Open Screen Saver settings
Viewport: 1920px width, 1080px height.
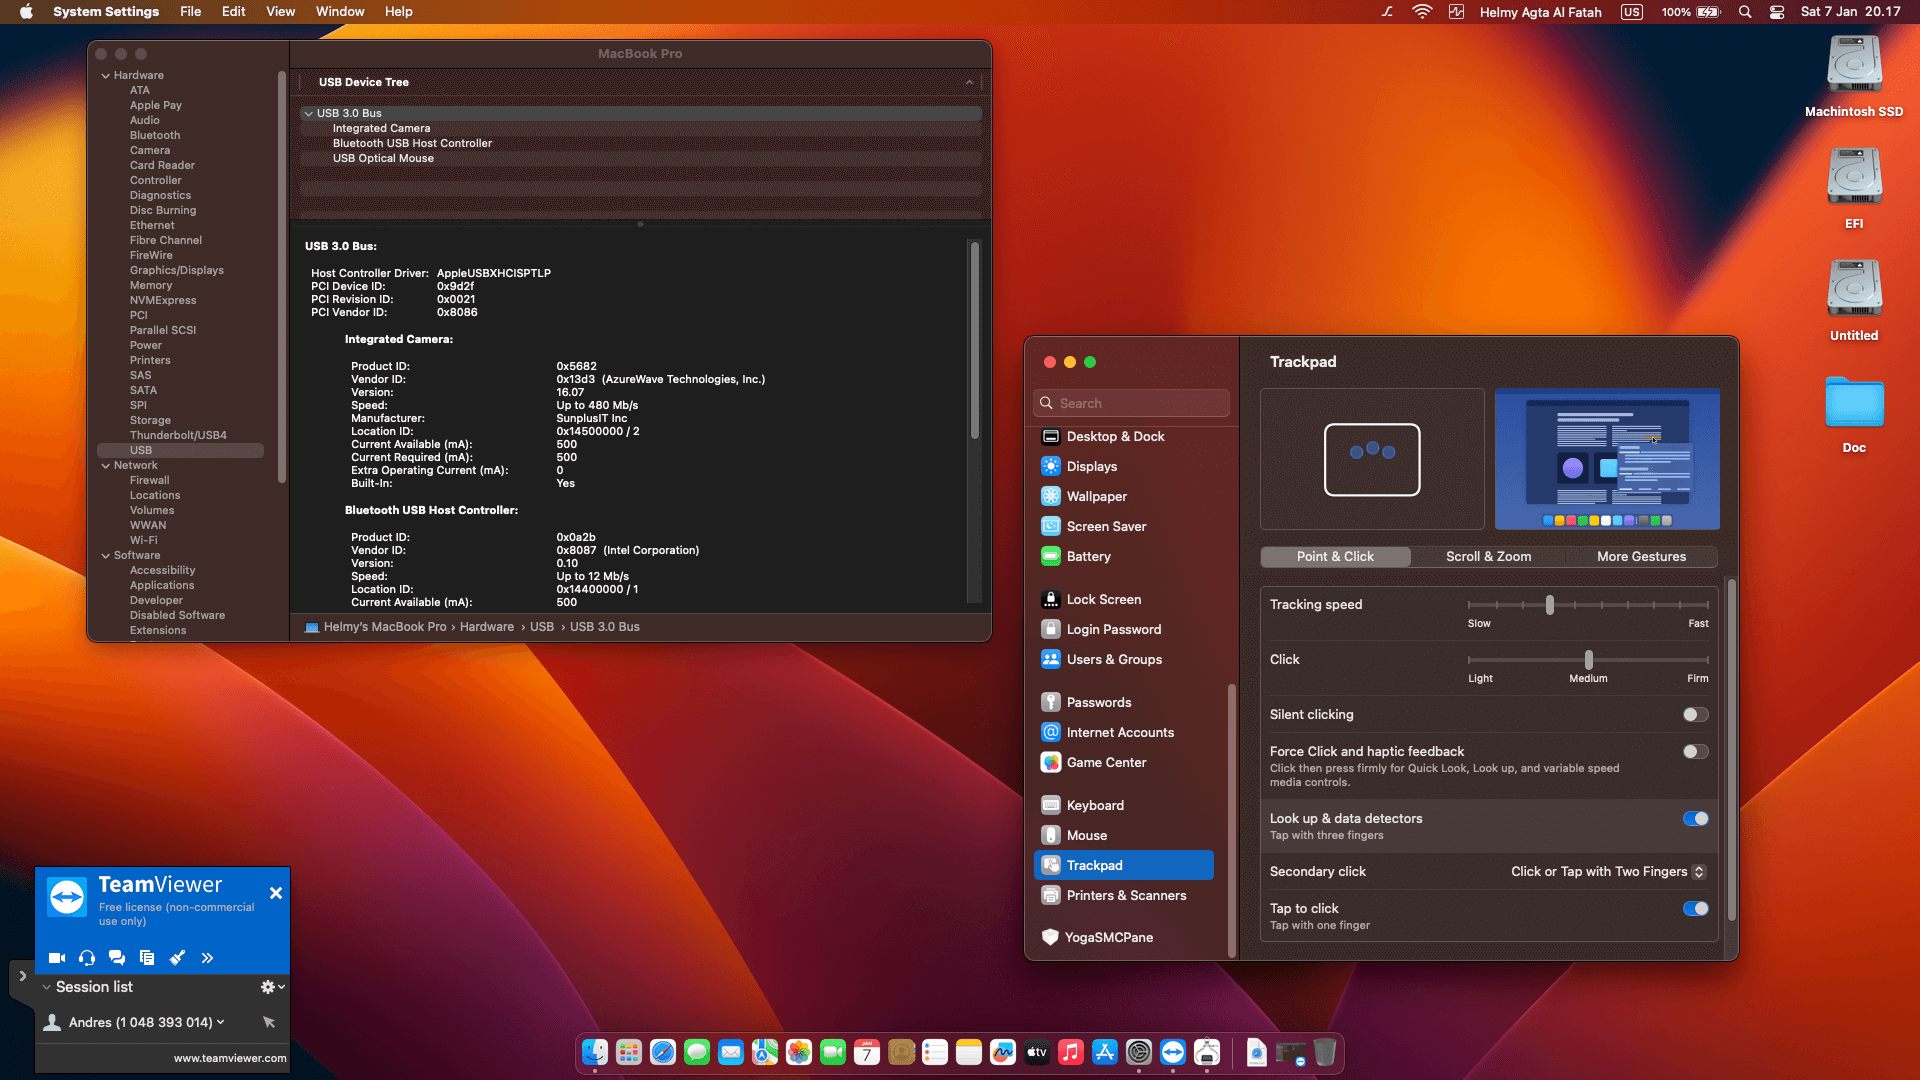(1106, 526)
